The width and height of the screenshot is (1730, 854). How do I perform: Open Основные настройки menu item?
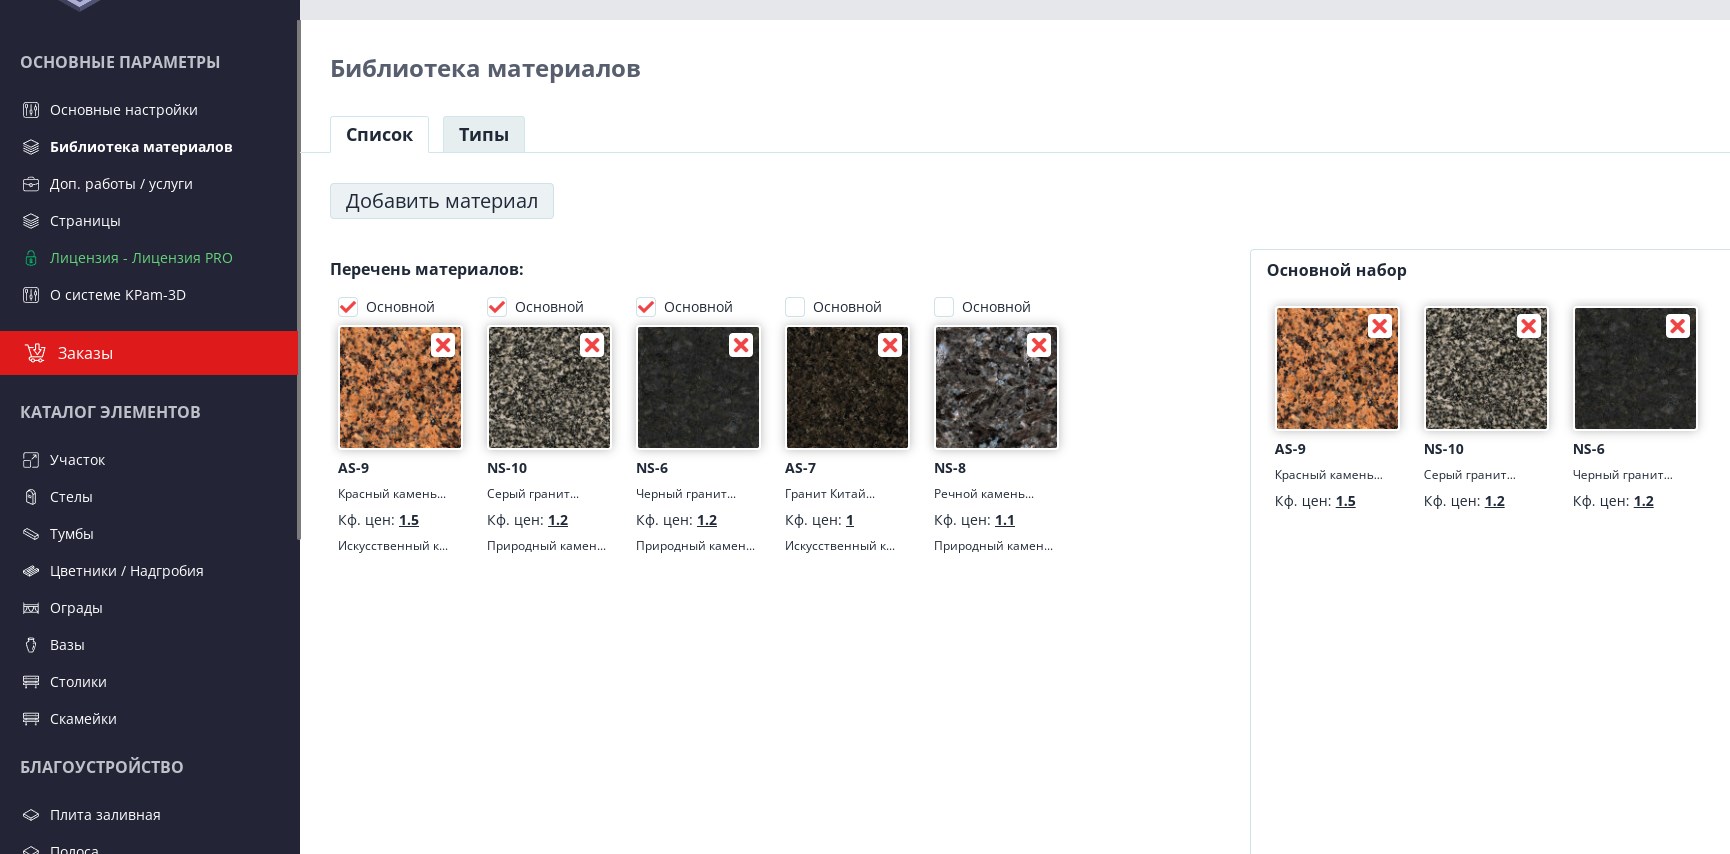coord(124,110)
